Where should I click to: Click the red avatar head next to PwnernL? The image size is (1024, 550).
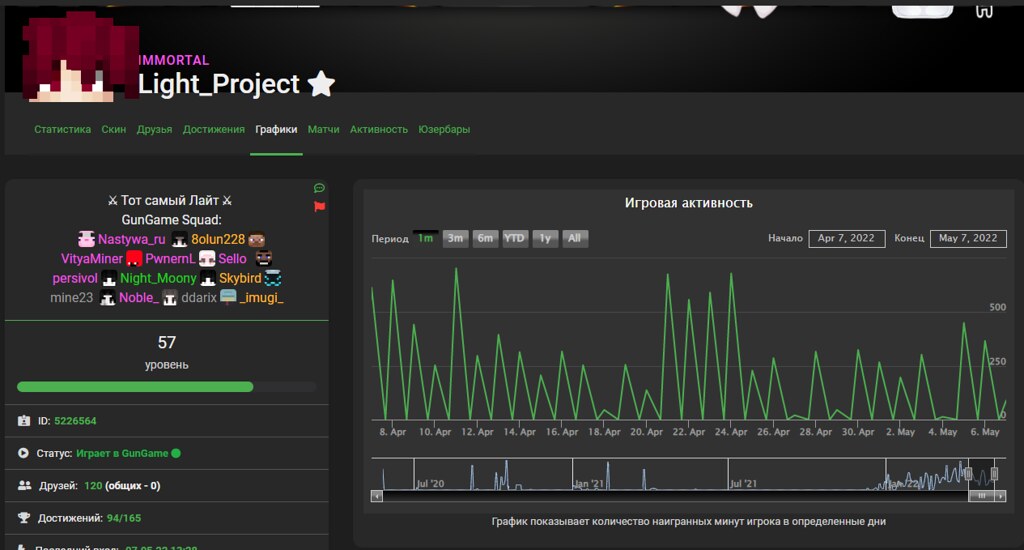134,259
